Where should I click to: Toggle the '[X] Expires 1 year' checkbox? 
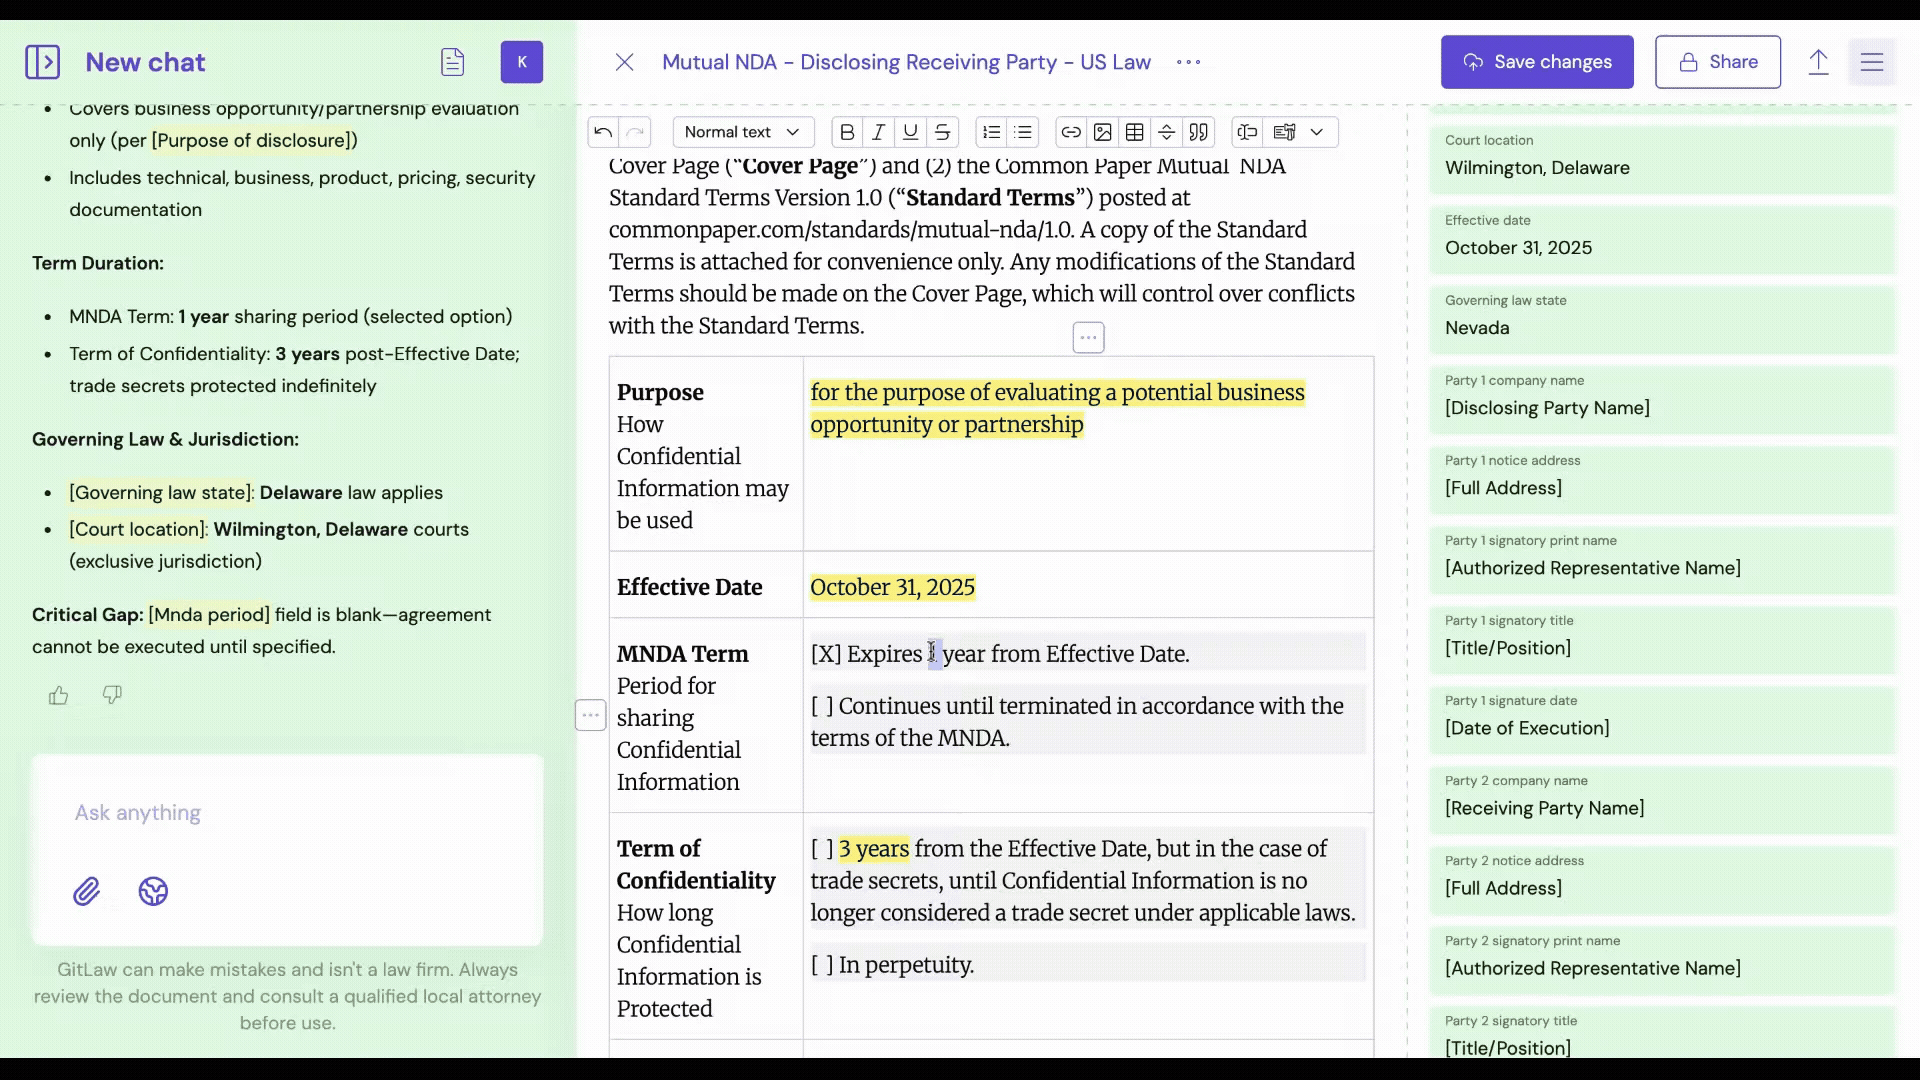(x=826, y=654)
